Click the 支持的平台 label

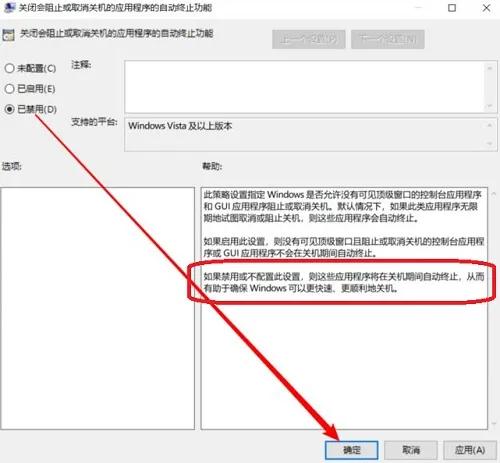[x=94, y=122]
